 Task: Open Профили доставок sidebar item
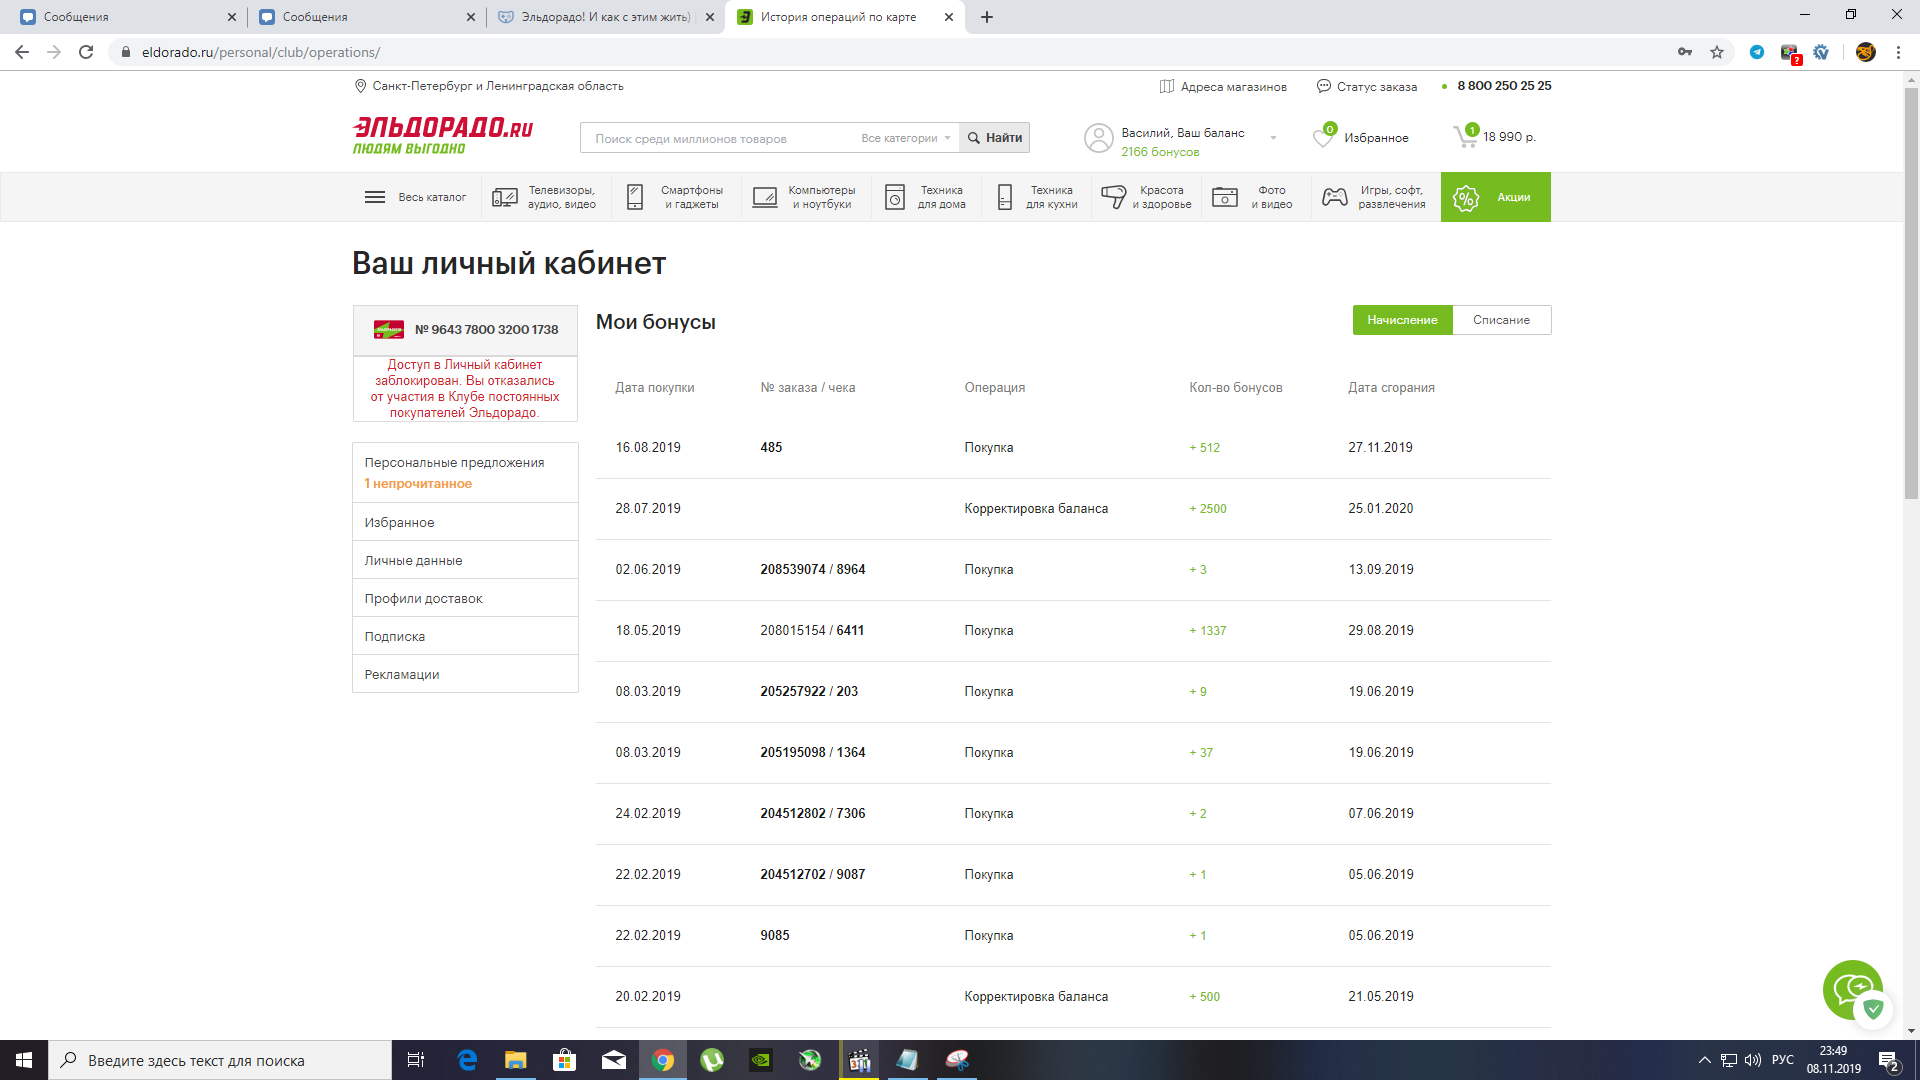[465, 598]
